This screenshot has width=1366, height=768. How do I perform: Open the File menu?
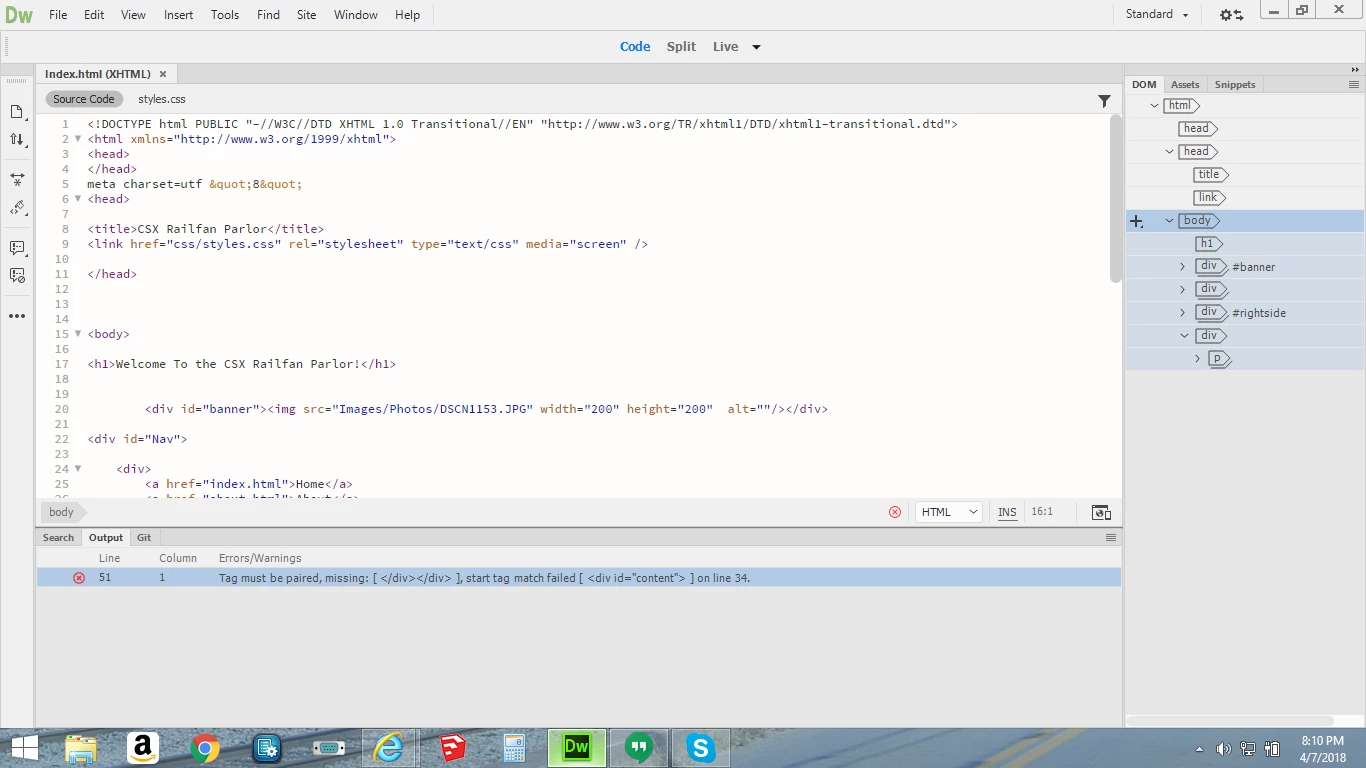(58, 15)
